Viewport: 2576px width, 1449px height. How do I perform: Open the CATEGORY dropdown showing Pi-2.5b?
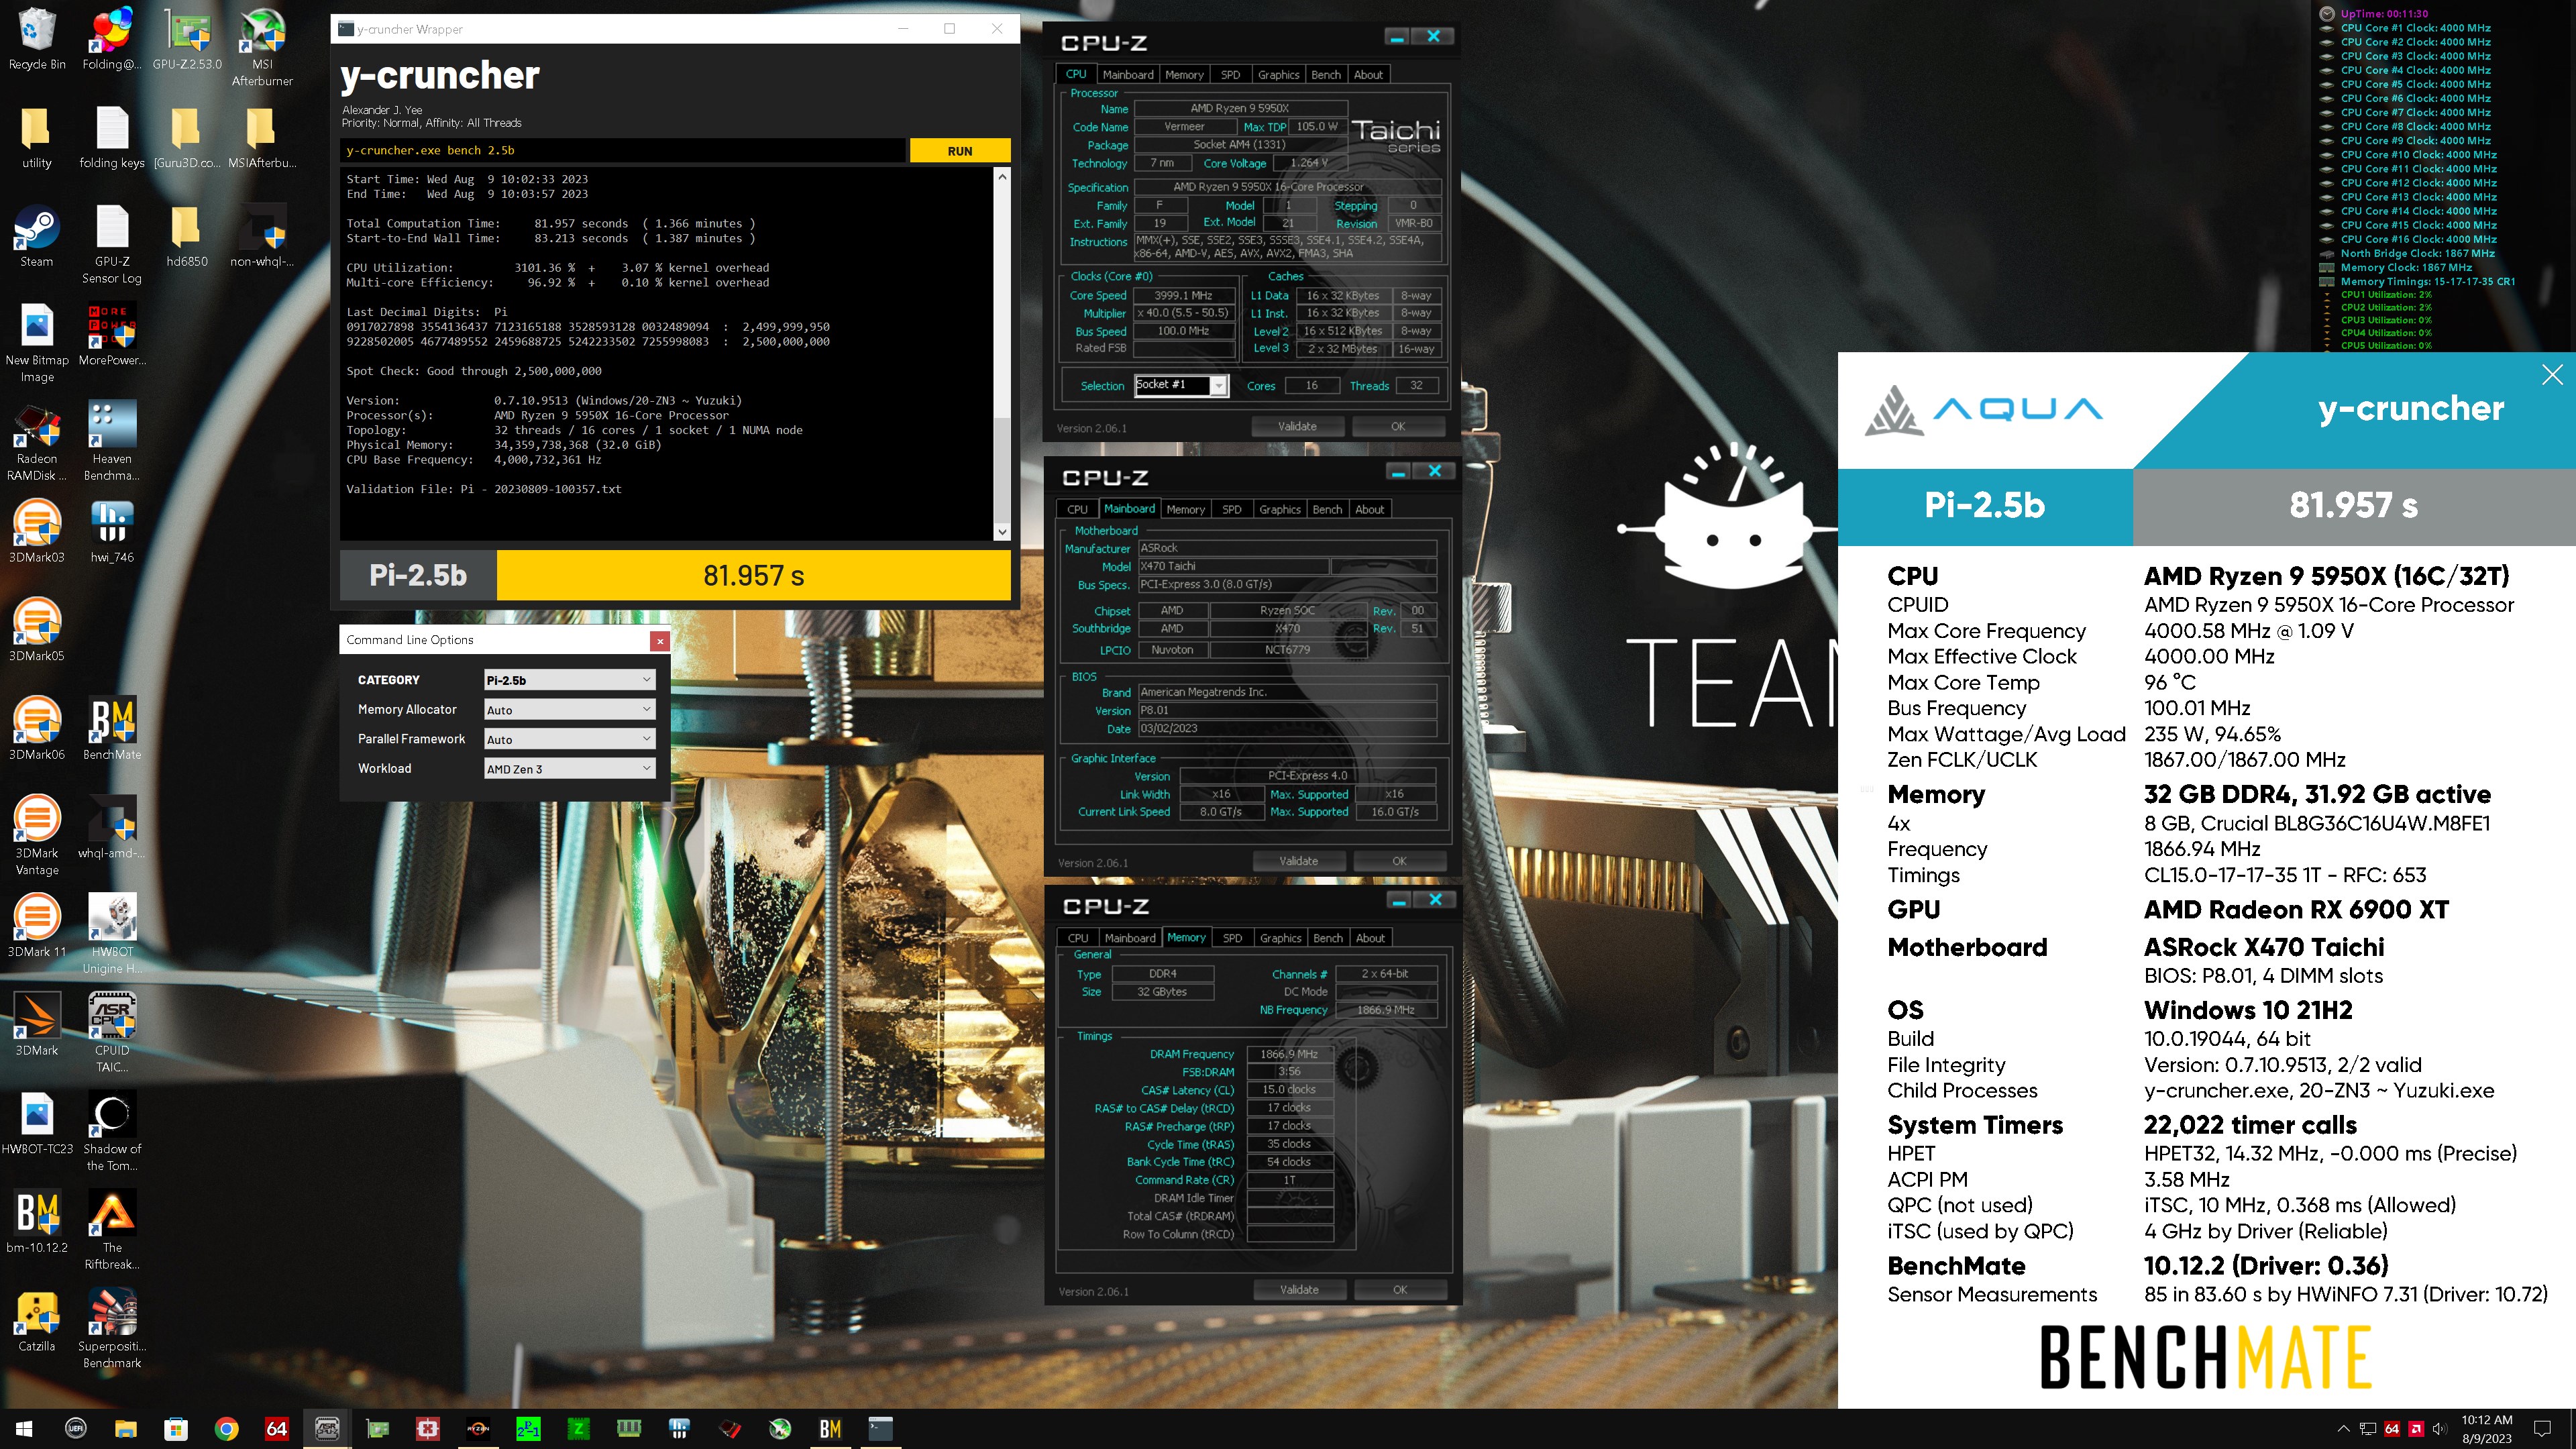coord(569,680)
